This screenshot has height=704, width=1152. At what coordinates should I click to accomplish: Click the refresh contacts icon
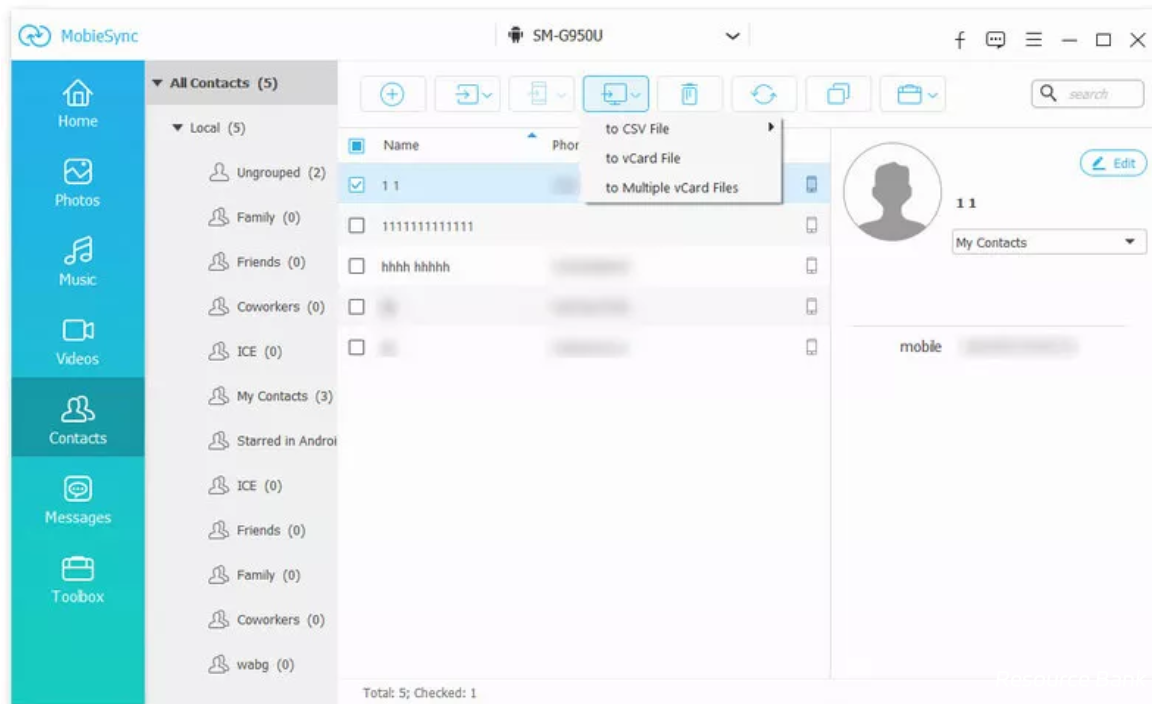click(x=764, y=94)
